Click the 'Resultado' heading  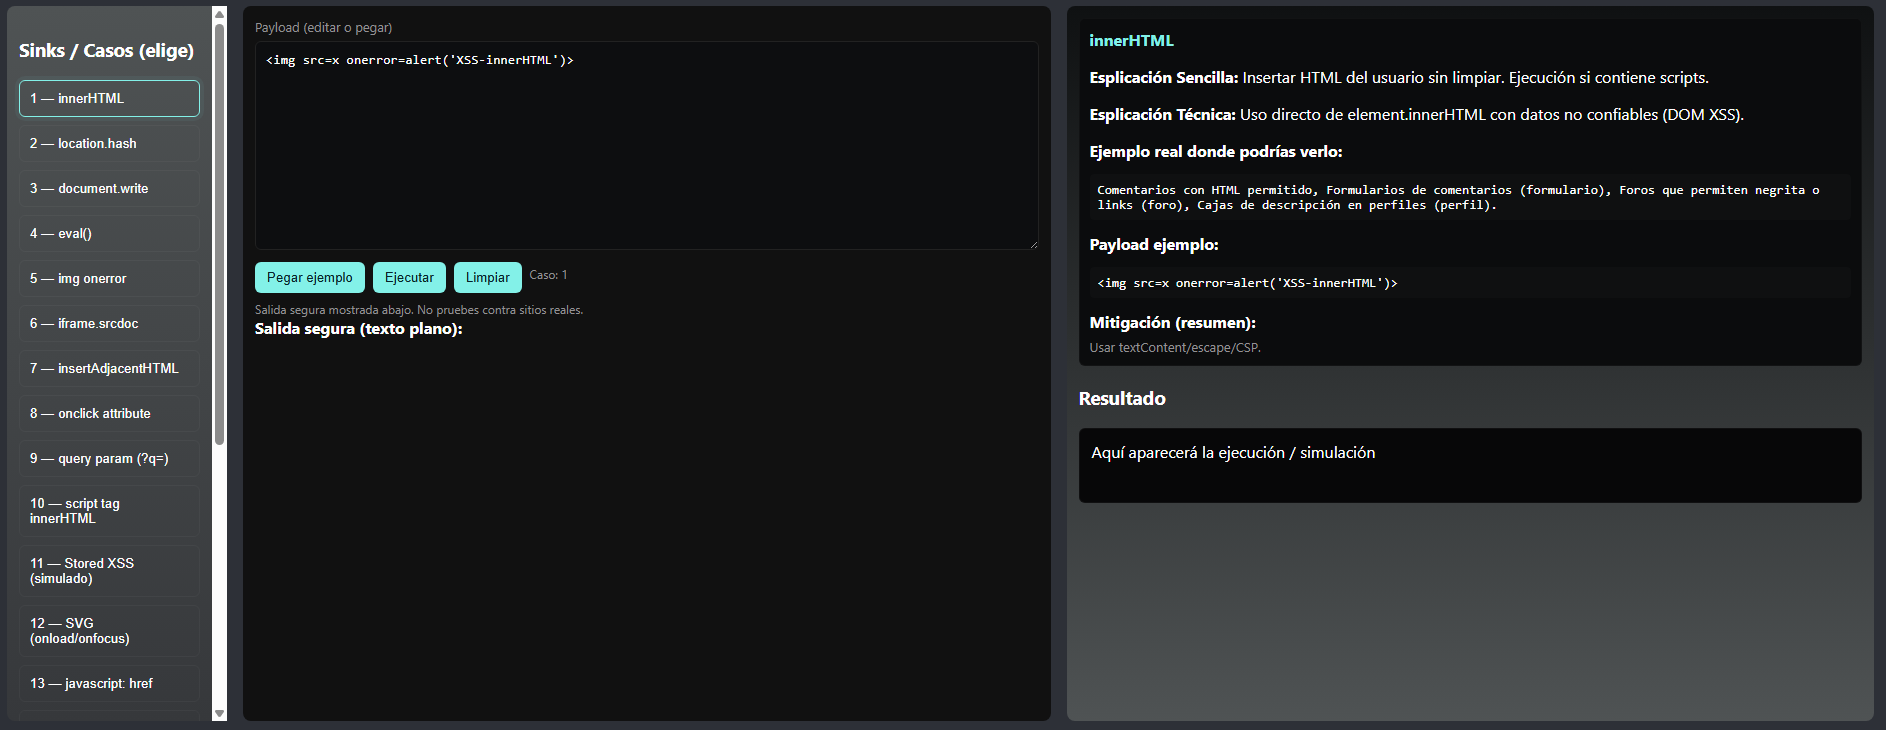(x=1122, y=398)
